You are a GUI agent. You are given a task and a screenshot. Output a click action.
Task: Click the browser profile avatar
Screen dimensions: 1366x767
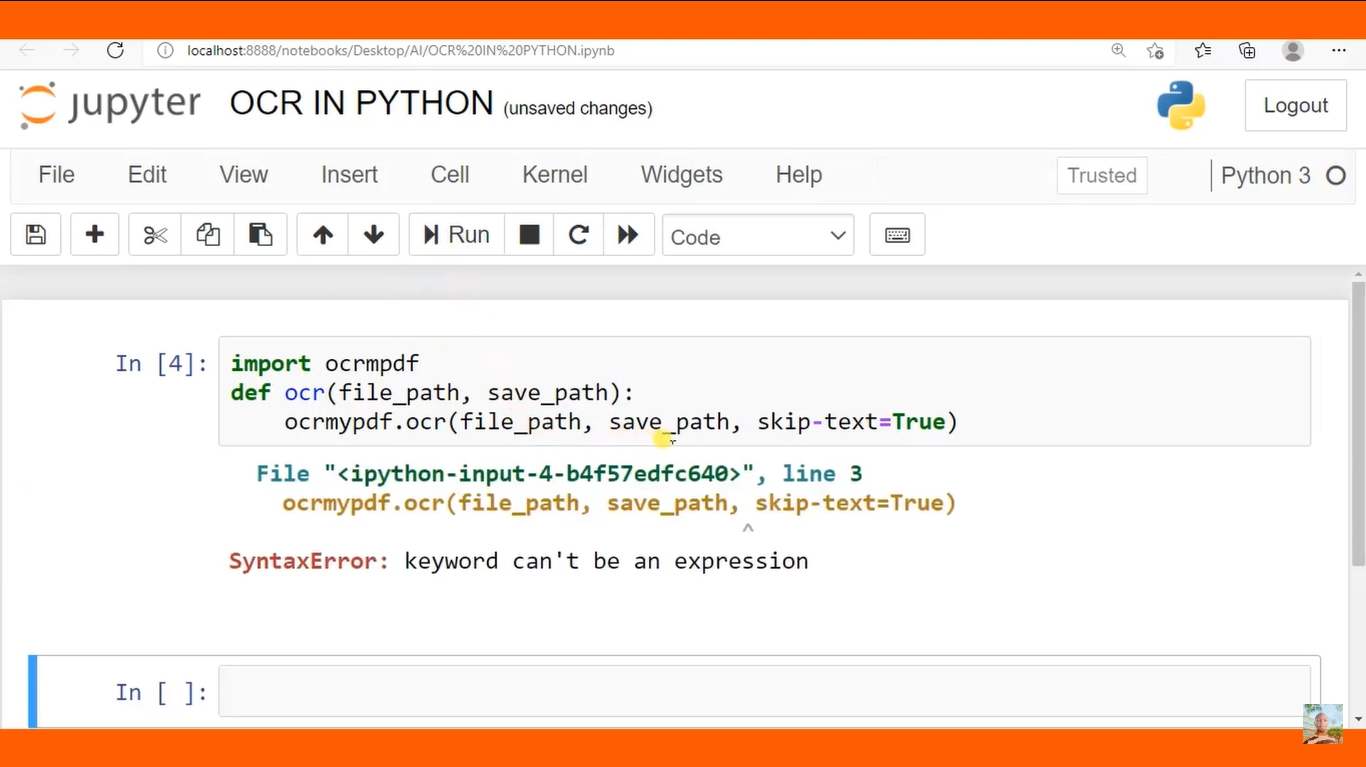1293,50
